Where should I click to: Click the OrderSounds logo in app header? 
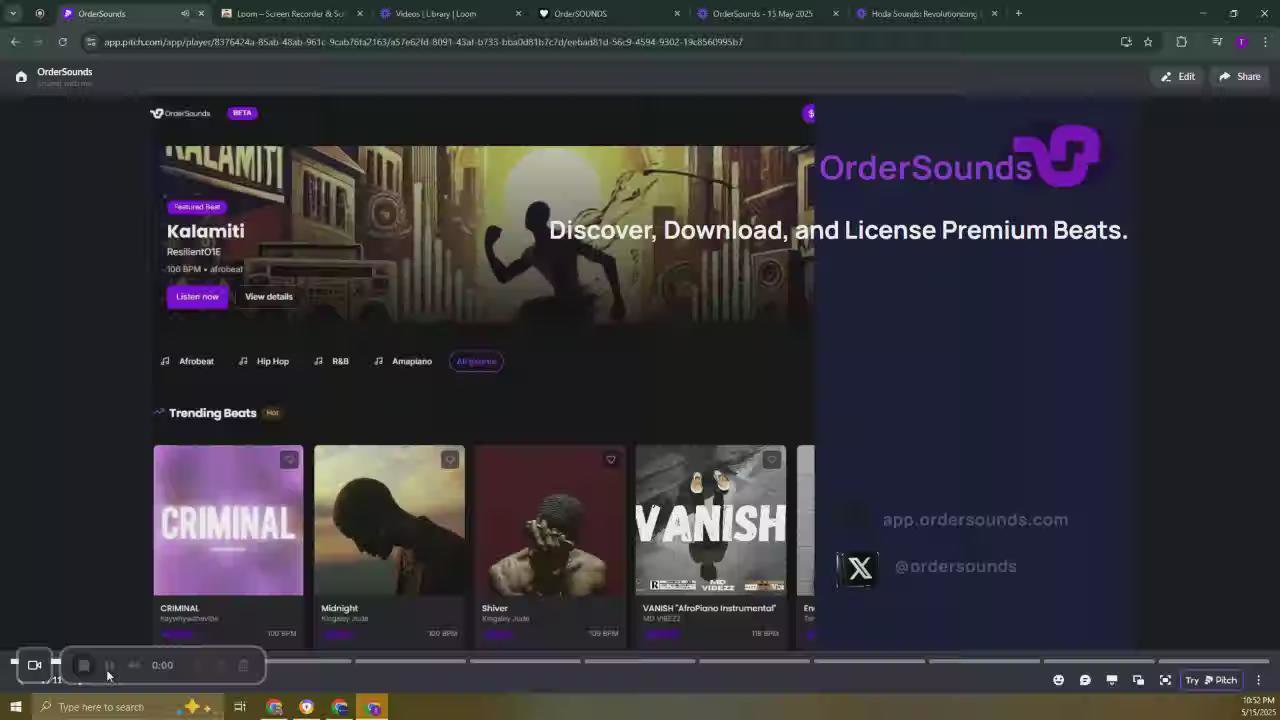pyautogui.click(x=181, y=113)
